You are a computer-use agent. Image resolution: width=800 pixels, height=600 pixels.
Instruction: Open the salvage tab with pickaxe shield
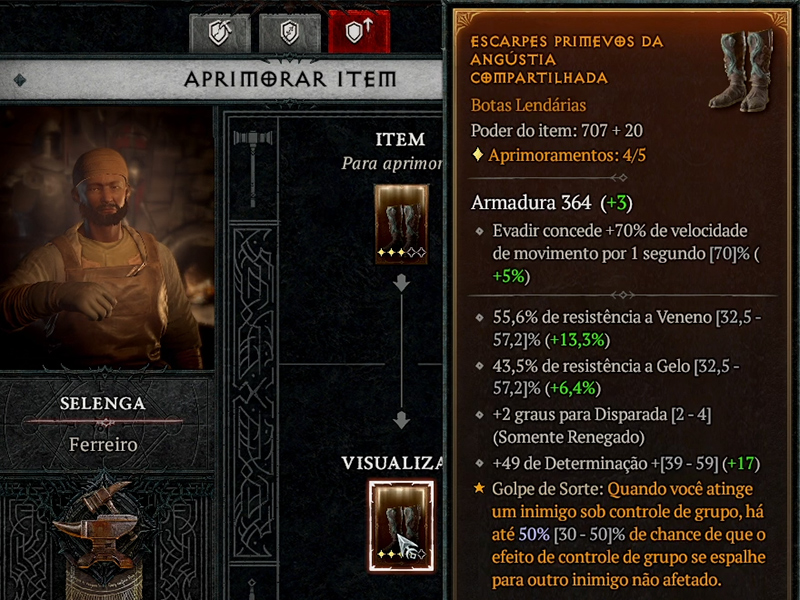point(220,33)
